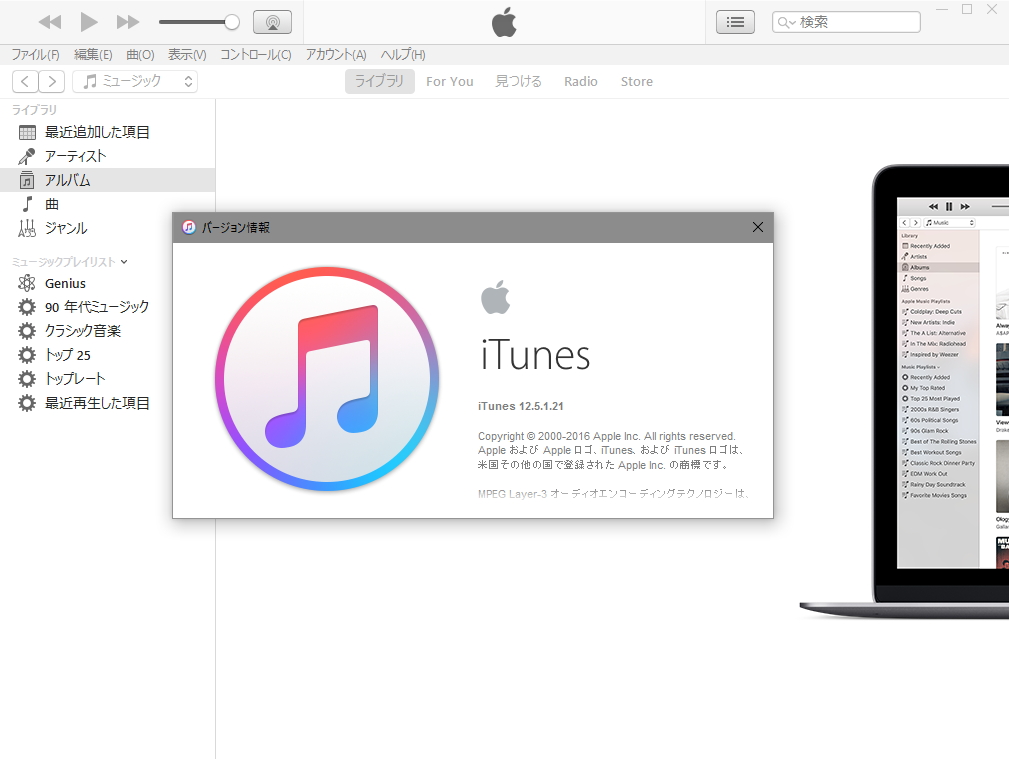Close the バージョン情報 dialog
The height and width of the screenshot is (759, 1009).
pyautogui.click(x=758, y=227)
